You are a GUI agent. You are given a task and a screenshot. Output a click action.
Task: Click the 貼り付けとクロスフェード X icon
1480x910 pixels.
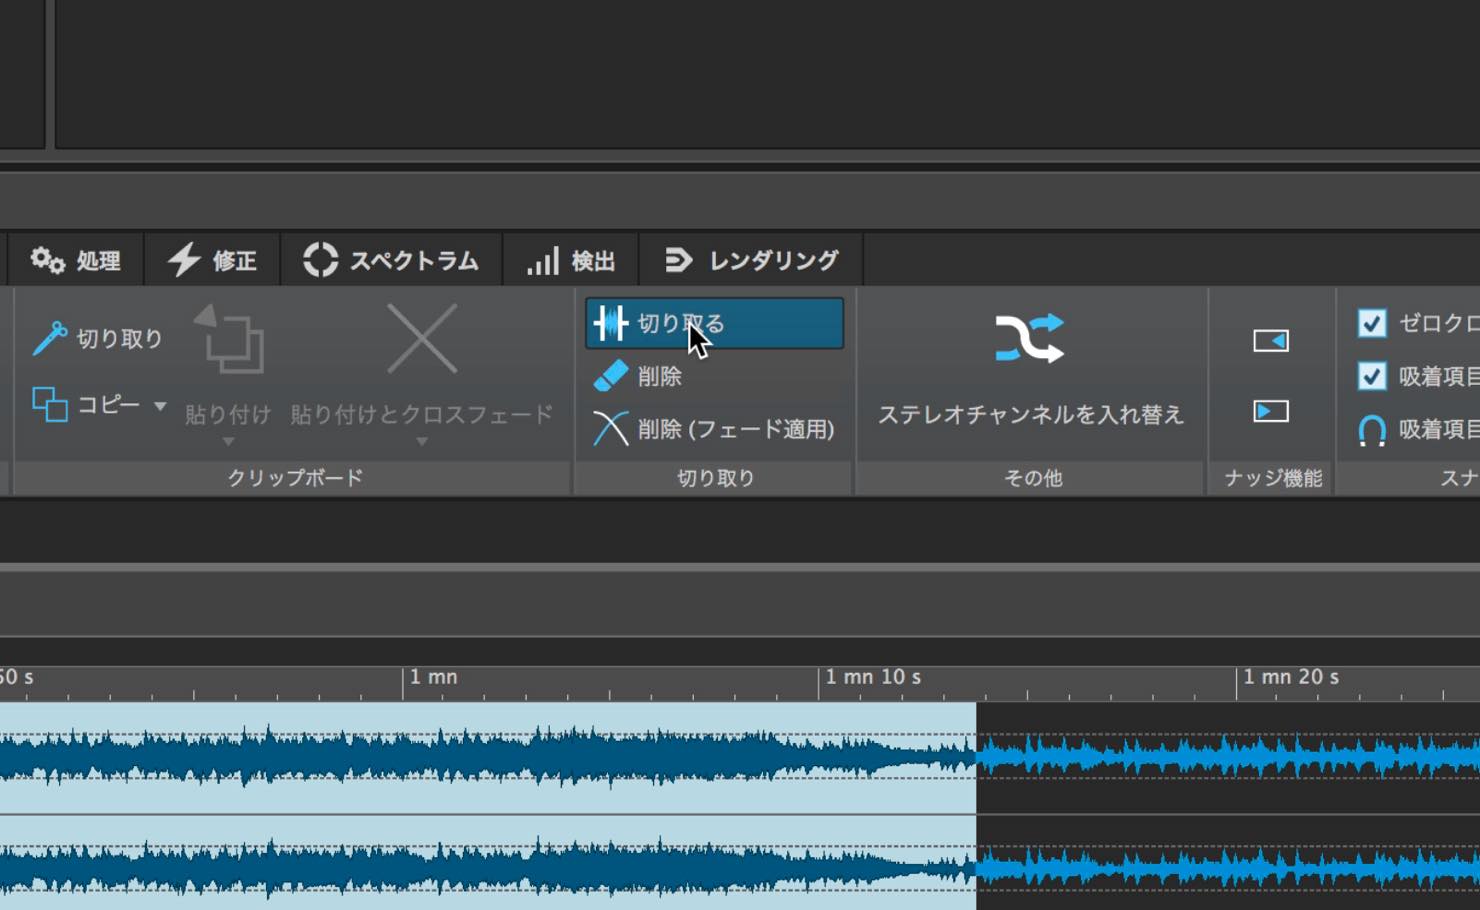[422, 340]
